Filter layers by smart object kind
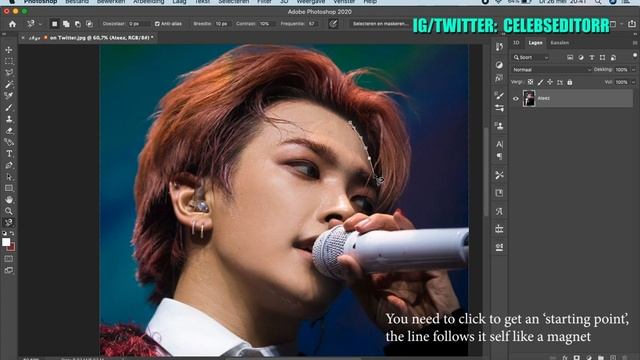 tap(613, 58)
